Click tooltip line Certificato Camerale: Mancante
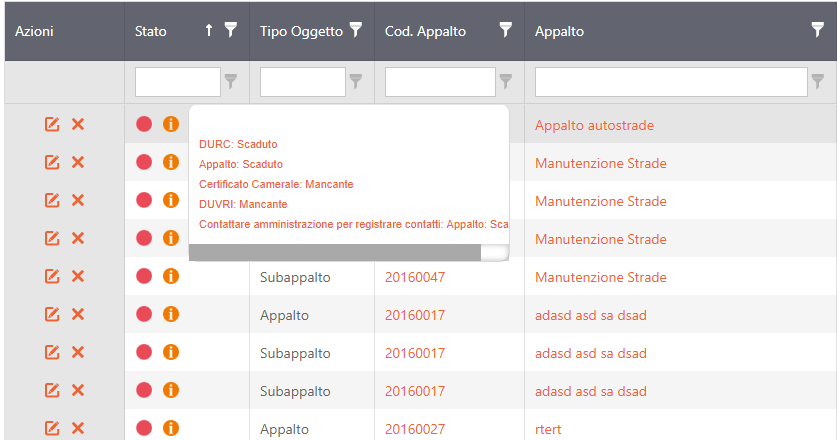 tap(276, 184)
